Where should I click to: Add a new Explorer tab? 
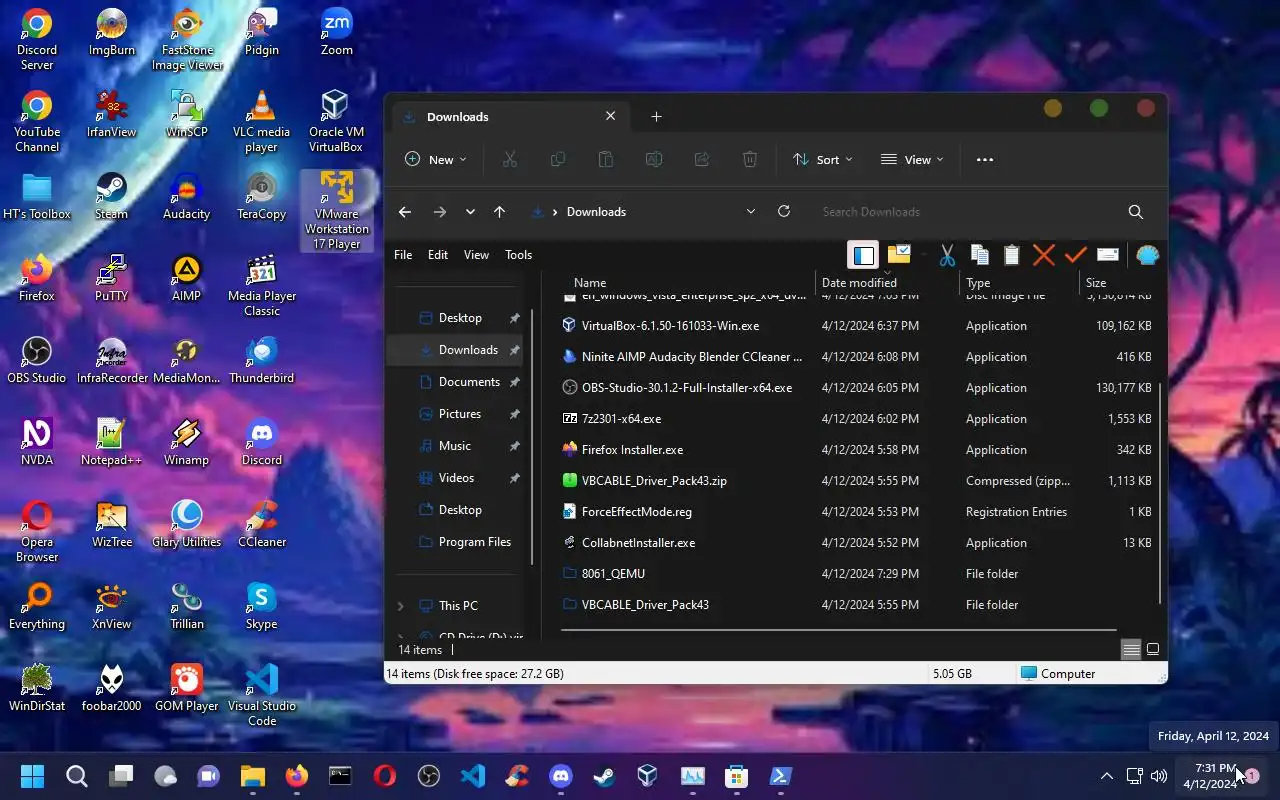pos(656,117)
